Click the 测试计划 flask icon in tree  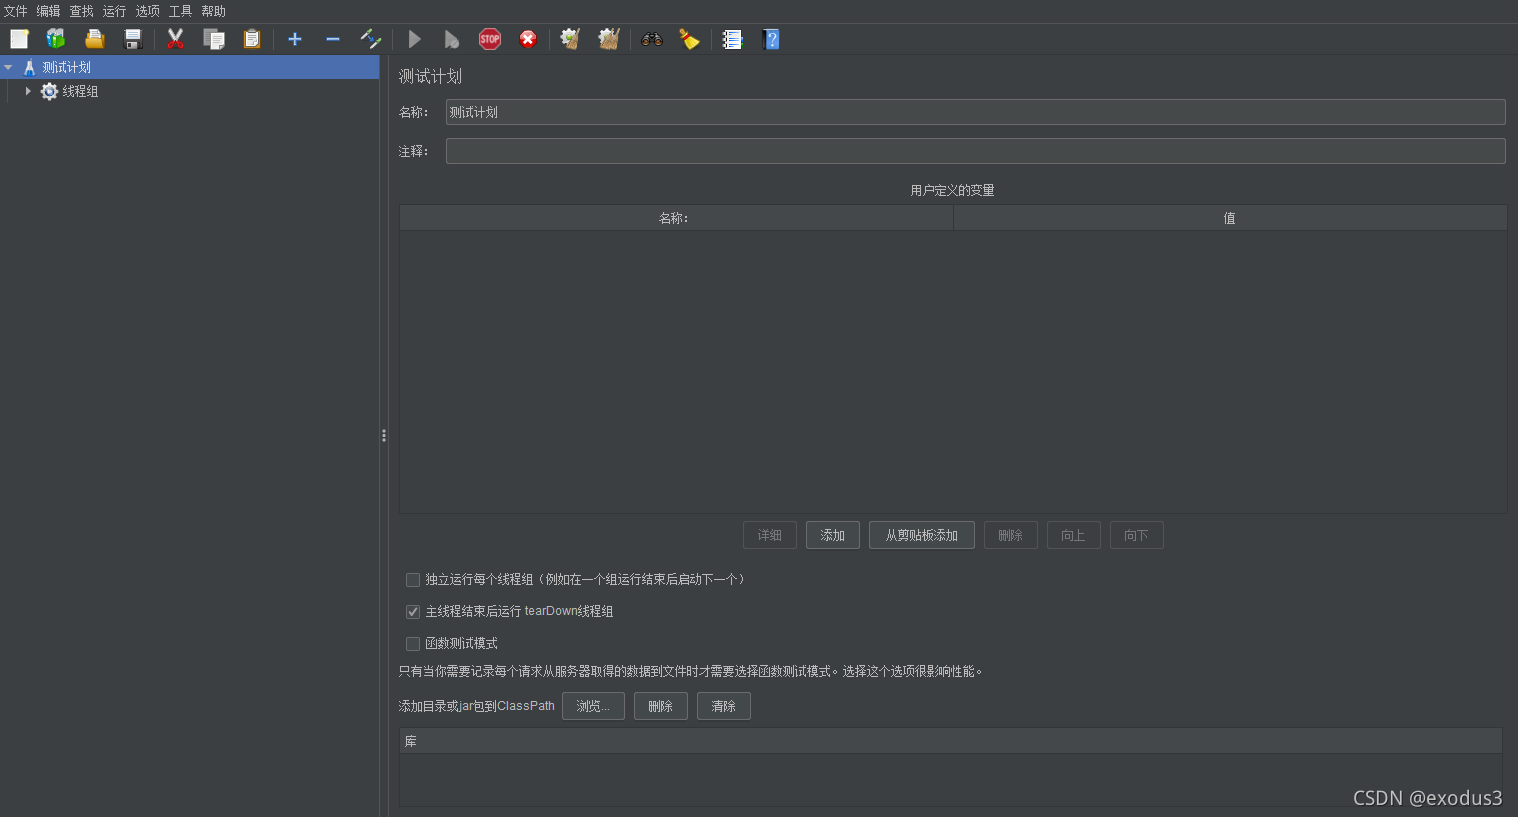tap(29, 67)
